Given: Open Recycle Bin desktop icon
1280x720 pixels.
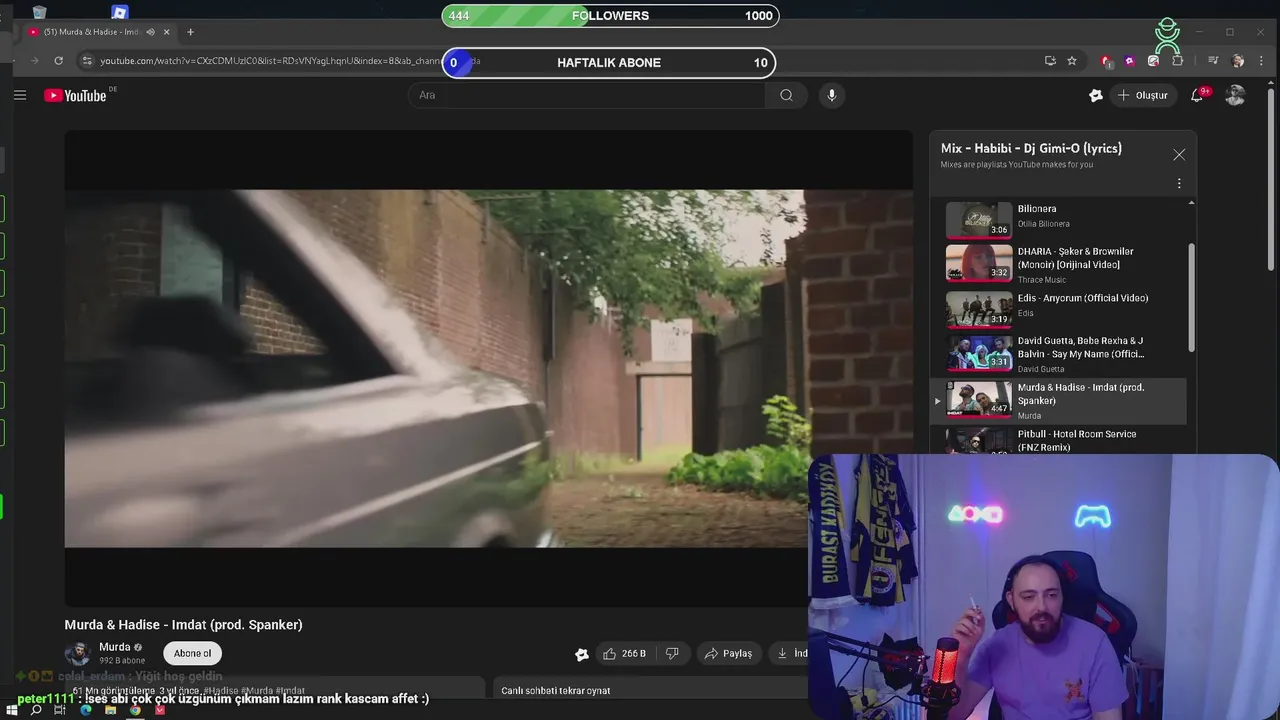Looking at the screenshot, I should point(39,12).
